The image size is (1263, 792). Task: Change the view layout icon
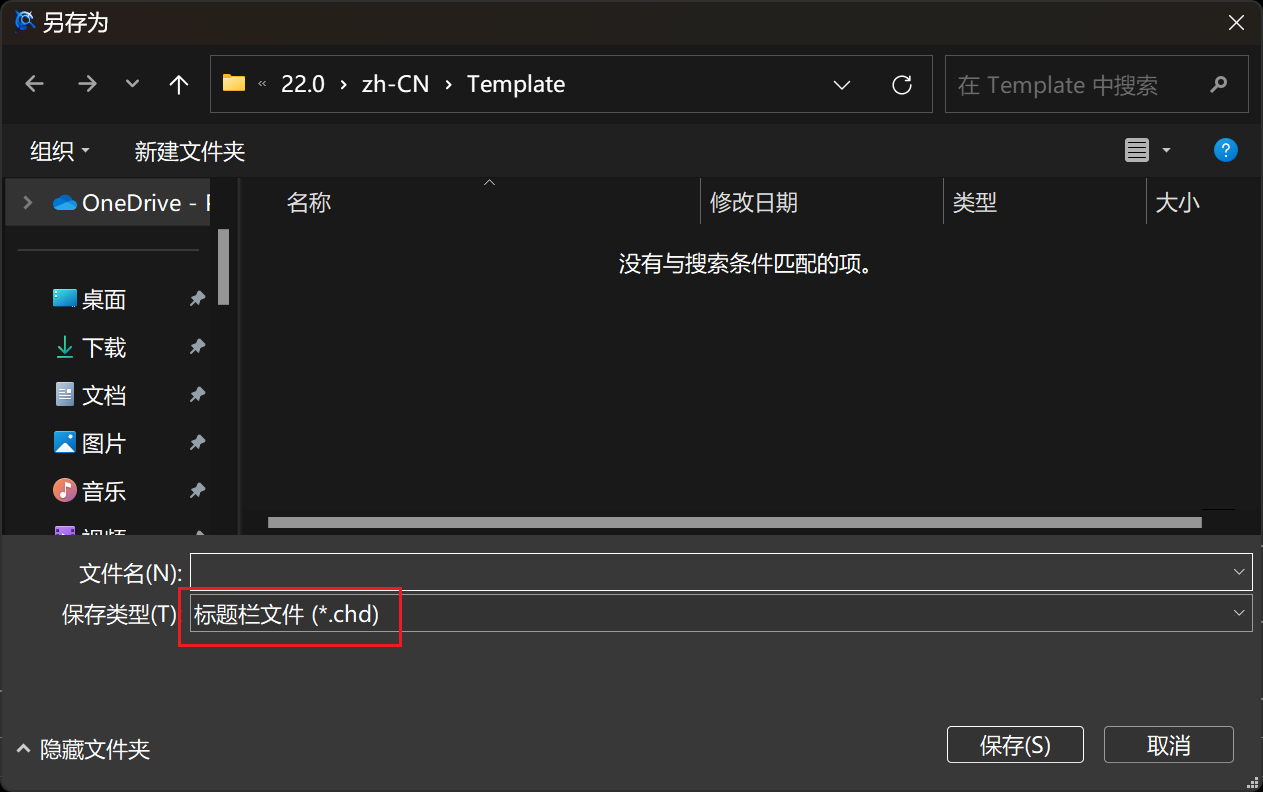(x=1137, y=151)
